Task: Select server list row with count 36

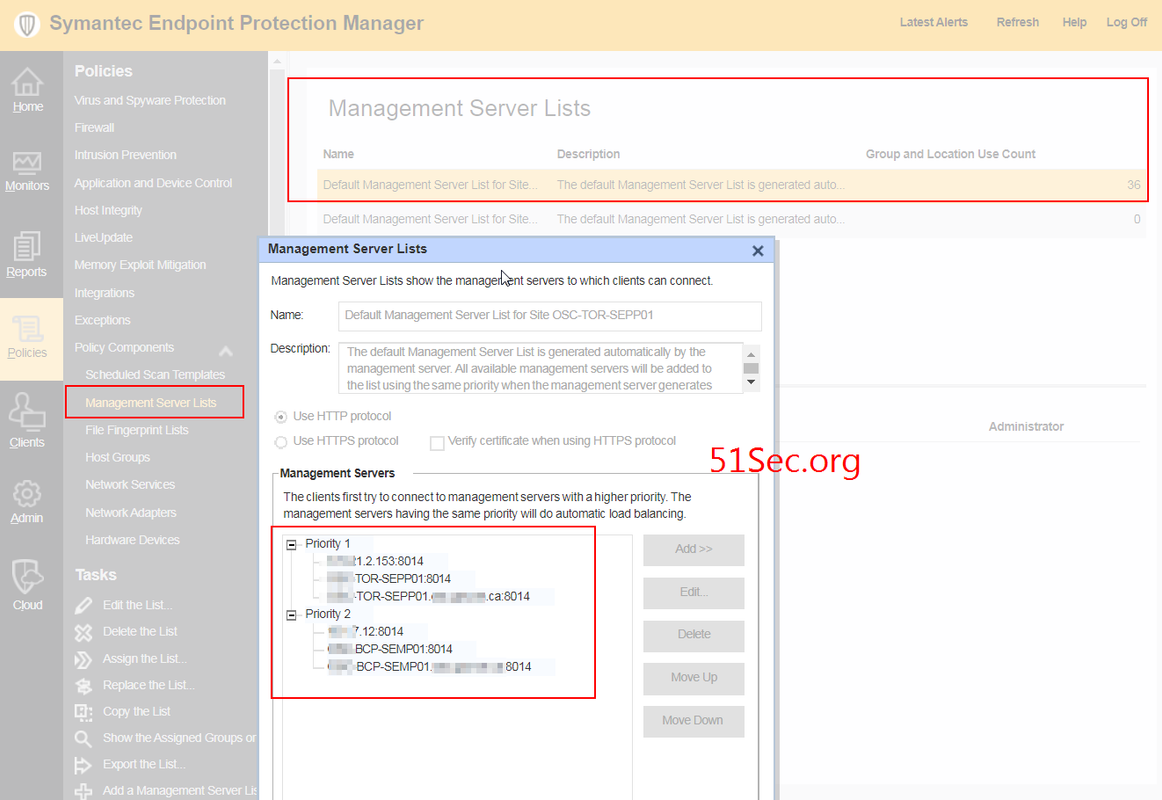Action: 731,185
